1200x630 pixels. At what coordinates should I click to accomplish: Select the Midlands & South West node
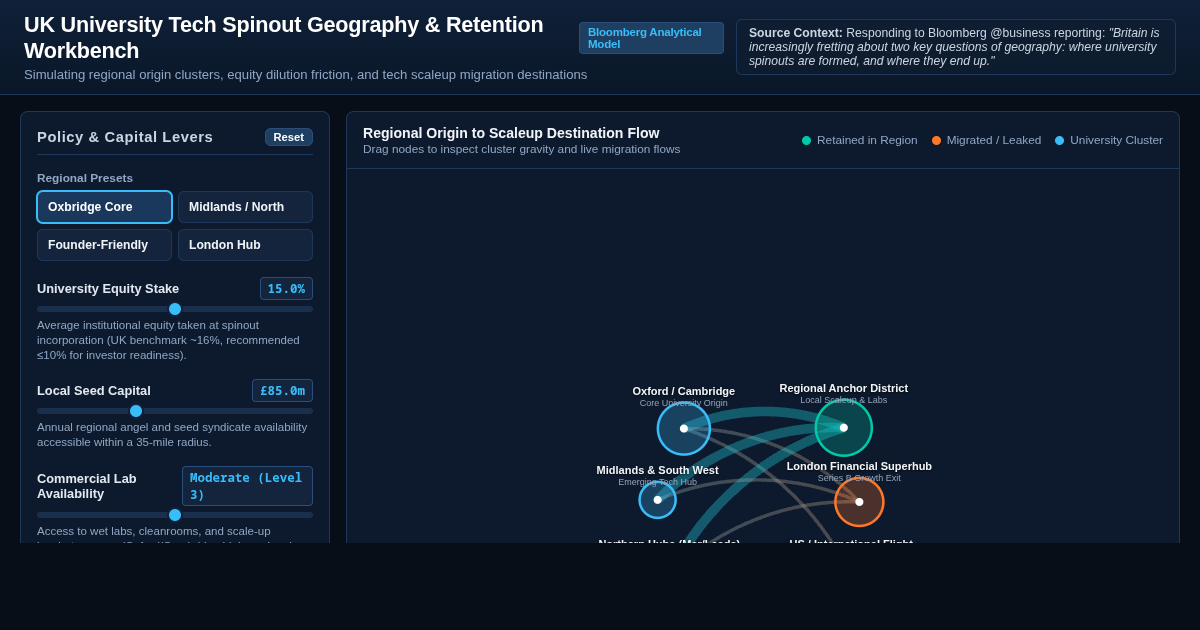(x=658, y=500)
